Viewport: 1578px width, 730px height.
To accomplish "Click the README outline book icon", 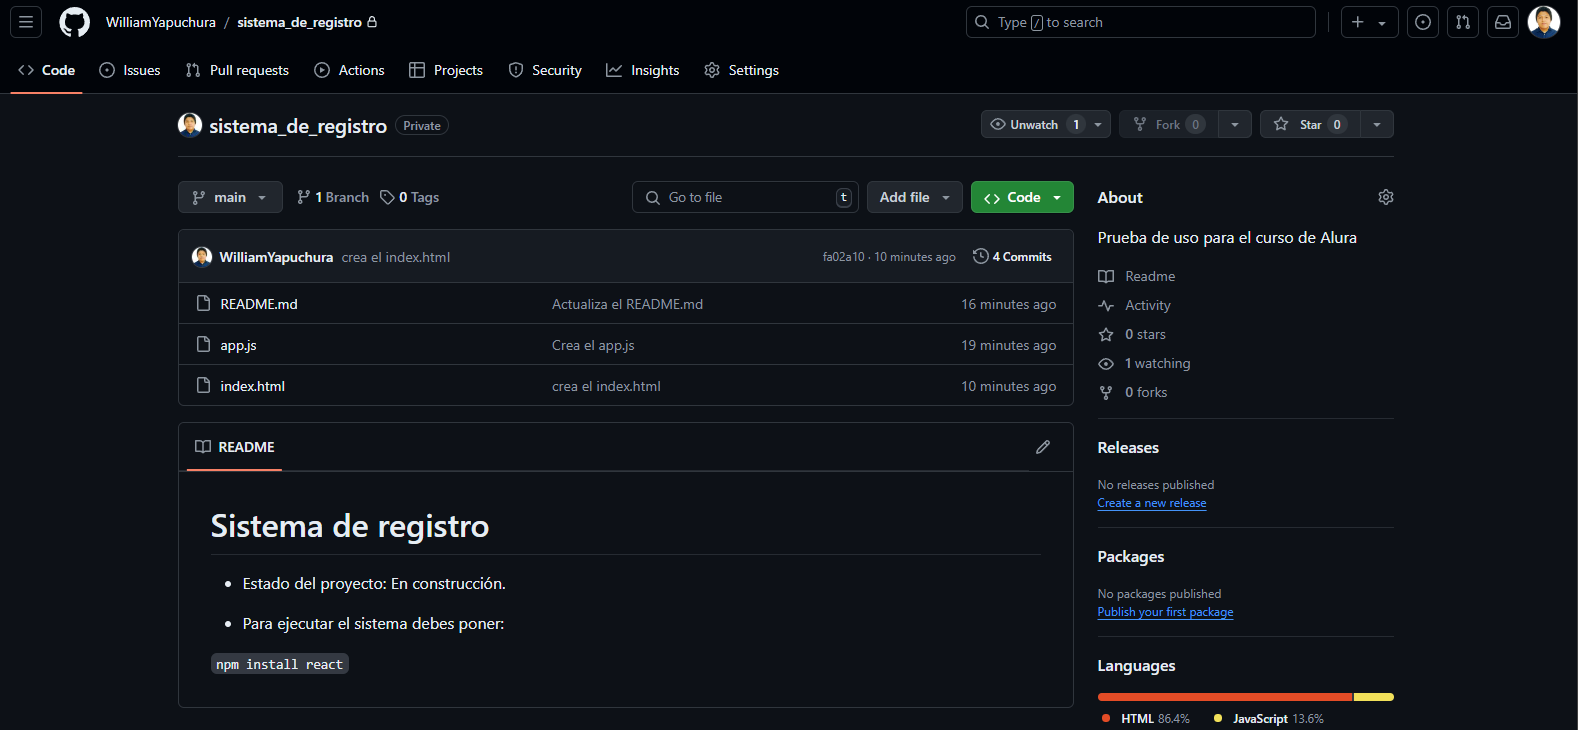I will click(x=203, y=447).
